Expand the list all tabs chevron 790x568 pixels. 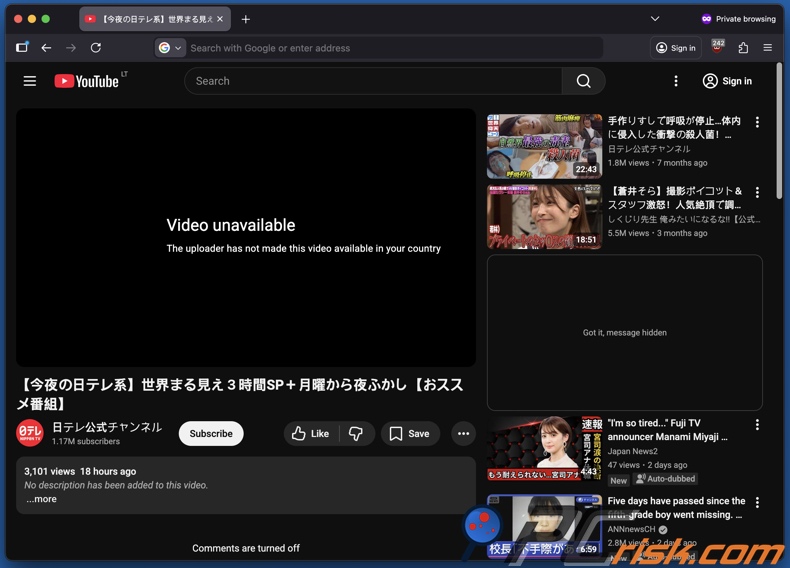click(654, 19)
